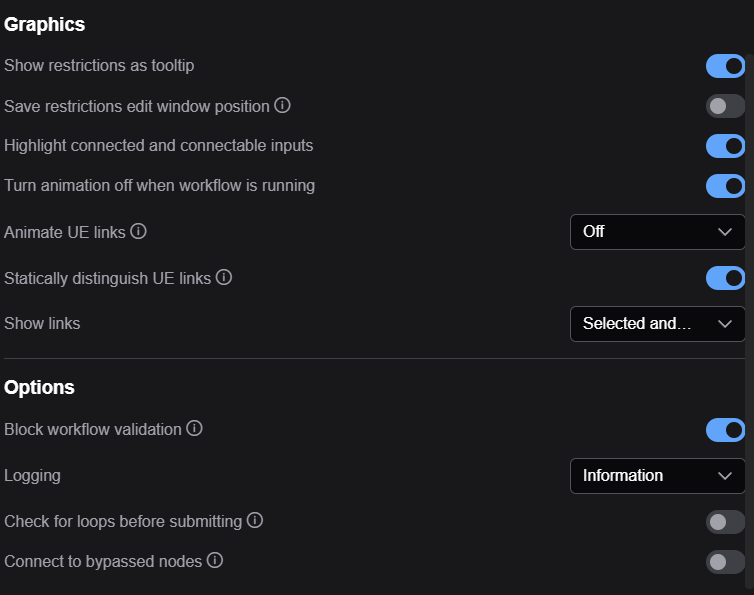Turn off Highlight connected and connectable inputs
The width and height of the screenshot is (754, 595).
pyautogui.click(x=725, y=146)
